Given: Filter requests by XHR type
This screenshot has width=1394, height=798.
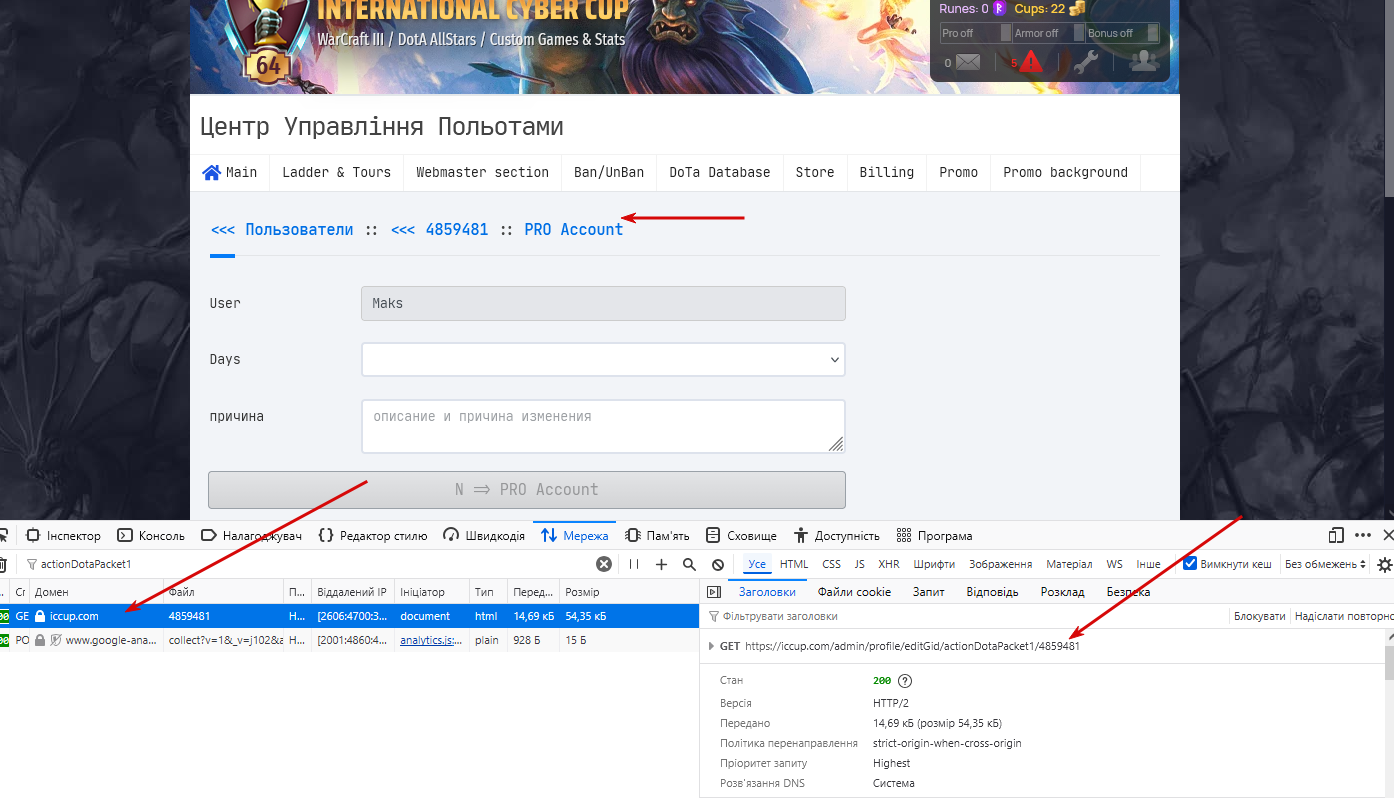Looking at the screenshot, I should tap(889, 564).
